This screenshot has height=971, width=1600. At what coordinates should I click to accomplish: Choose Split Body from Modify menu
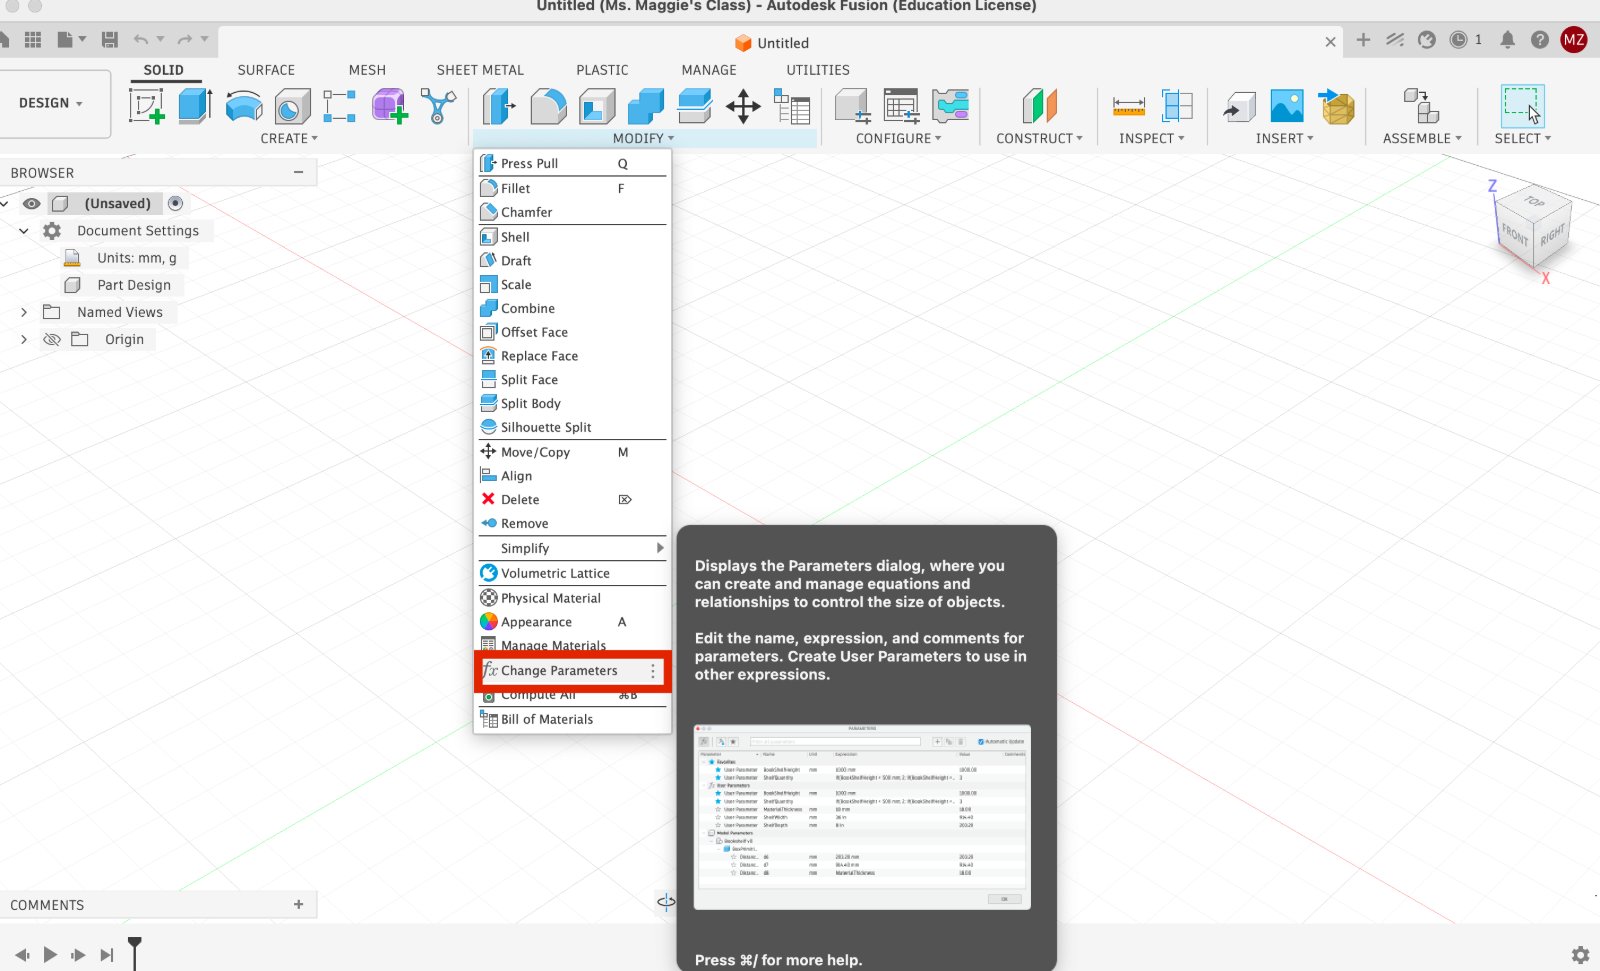click(x=572, y=403)
